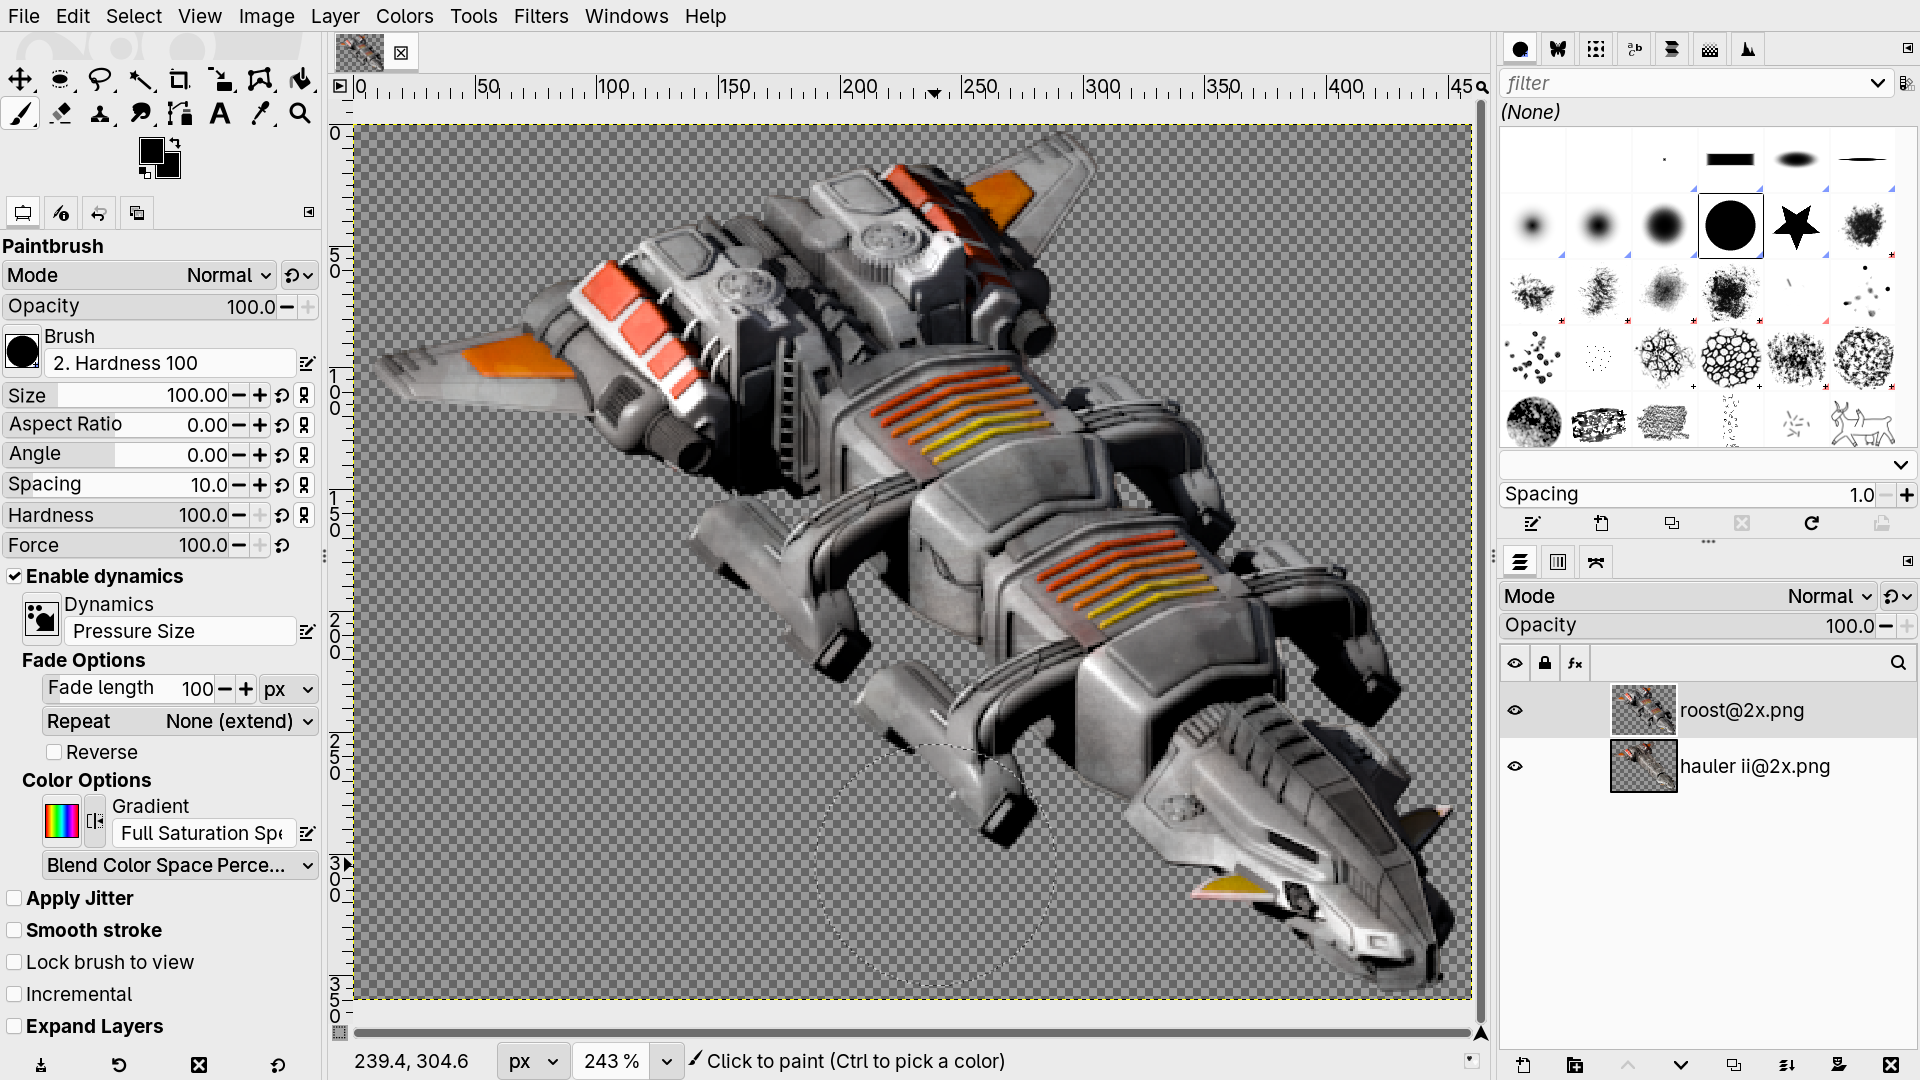Open the Repeat None (extend) dropdown

pyautogui.click(x=180, y=721)
